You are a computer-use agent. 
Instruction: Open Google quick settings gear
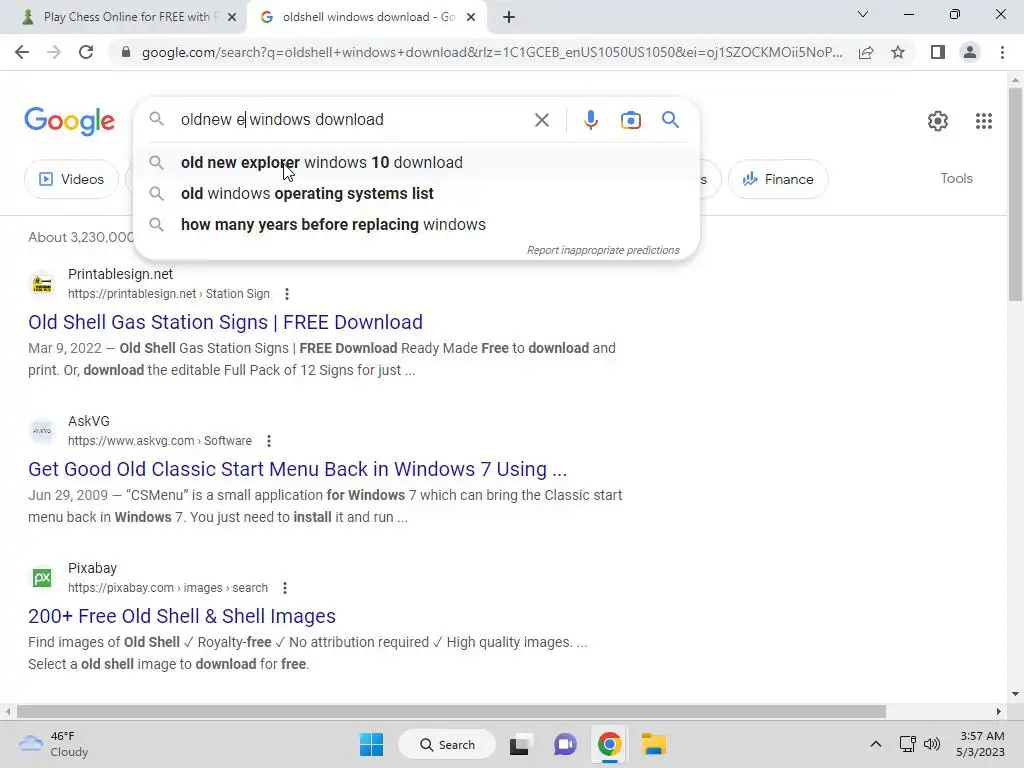pos(938,121)
